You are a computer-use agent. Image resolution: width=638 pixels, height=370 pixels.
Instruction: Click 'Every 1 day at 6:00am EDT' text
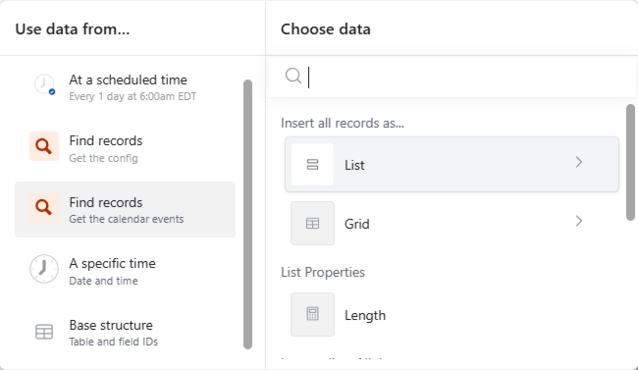(x=133, y=96)
